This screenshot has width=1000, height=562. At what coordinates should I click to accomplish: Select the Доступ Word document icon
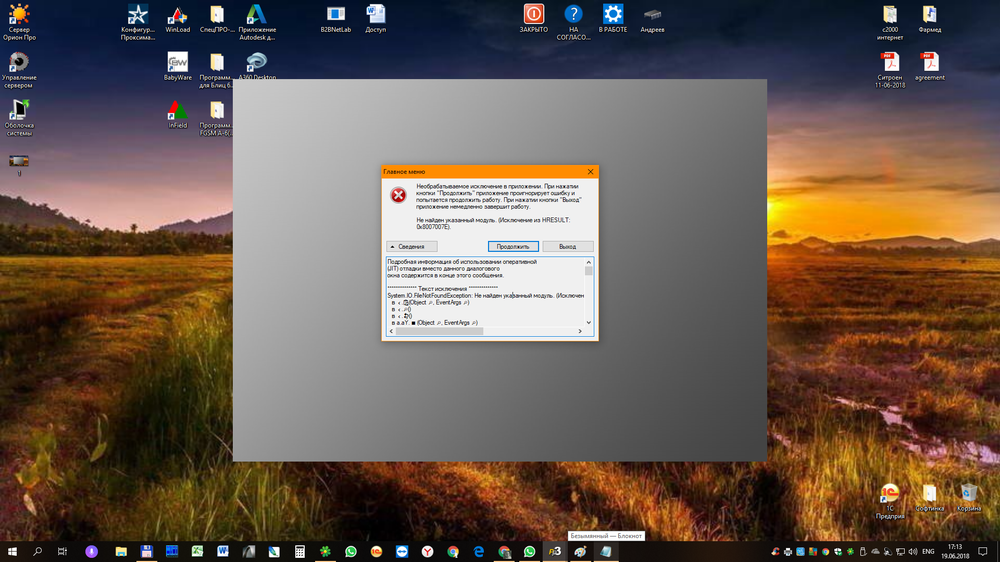(x=376, y=15)
